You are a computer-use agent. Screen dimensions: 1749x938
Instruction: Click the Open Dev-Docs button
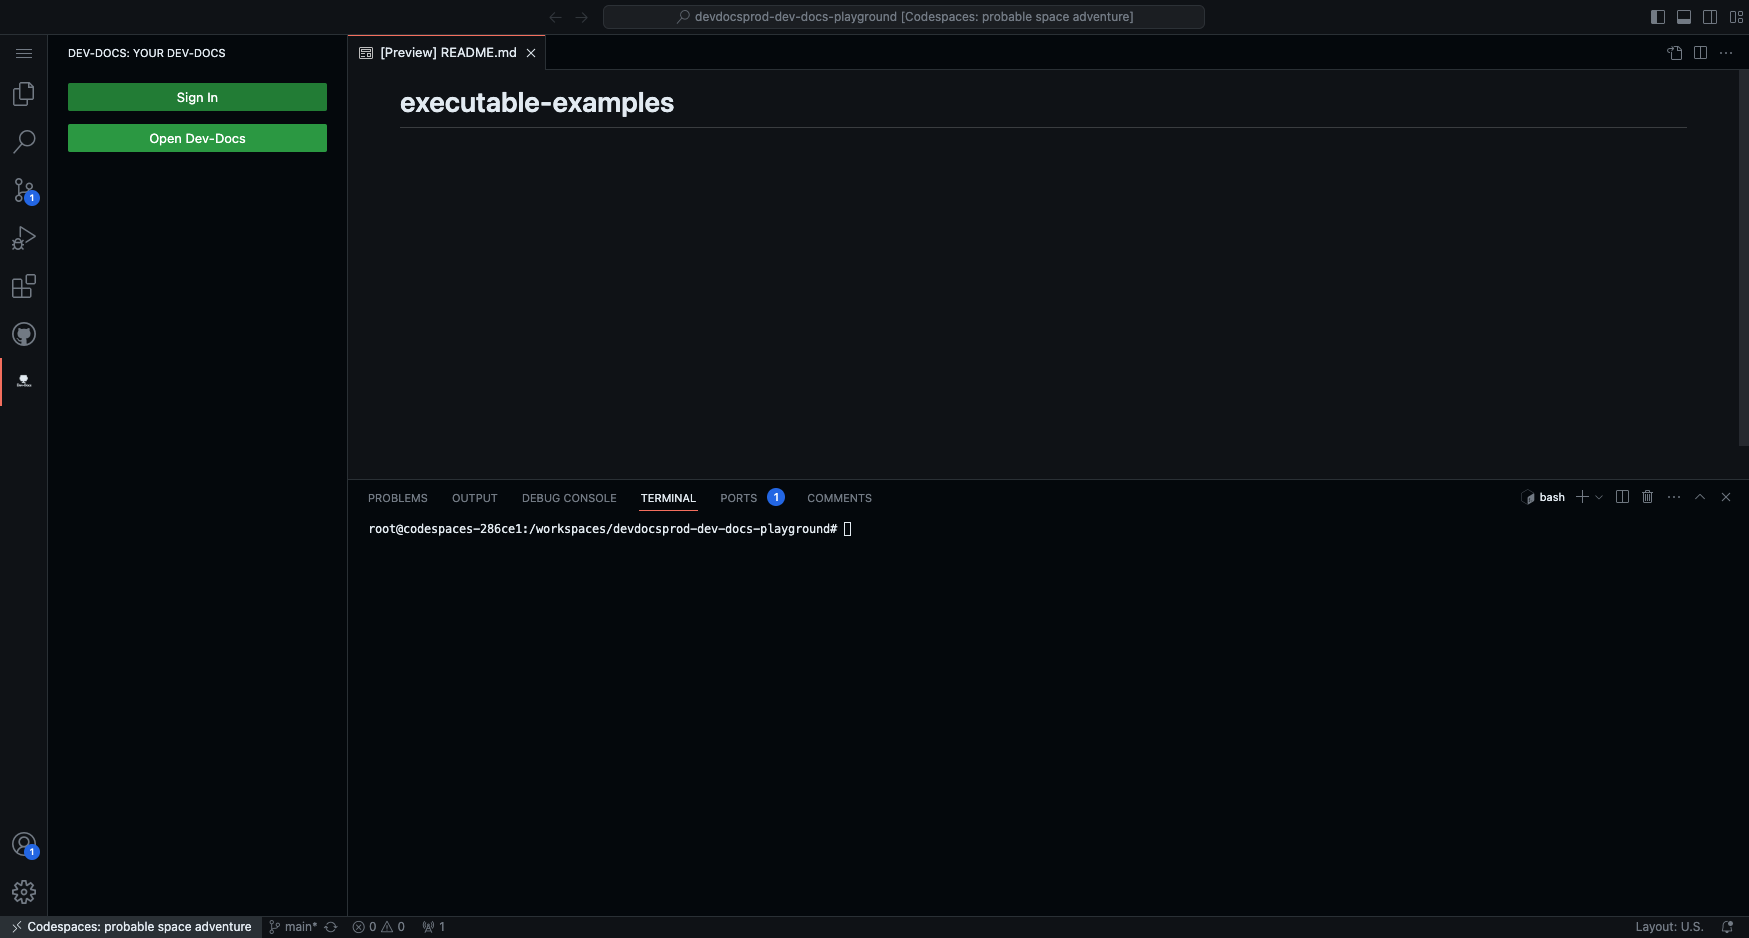[x=197, y=138]
